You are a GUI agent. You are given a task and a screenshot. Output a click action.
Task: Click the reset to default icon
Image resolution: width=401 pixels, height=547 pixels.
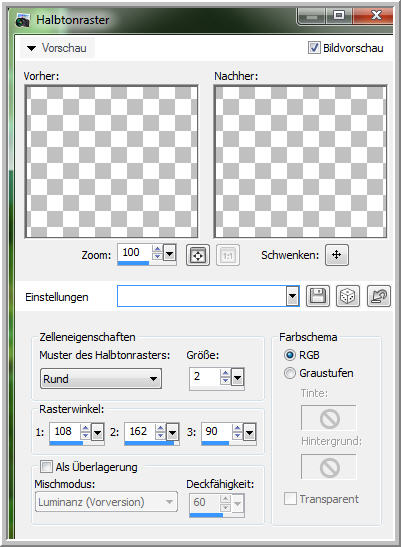(x=379, y=297)
